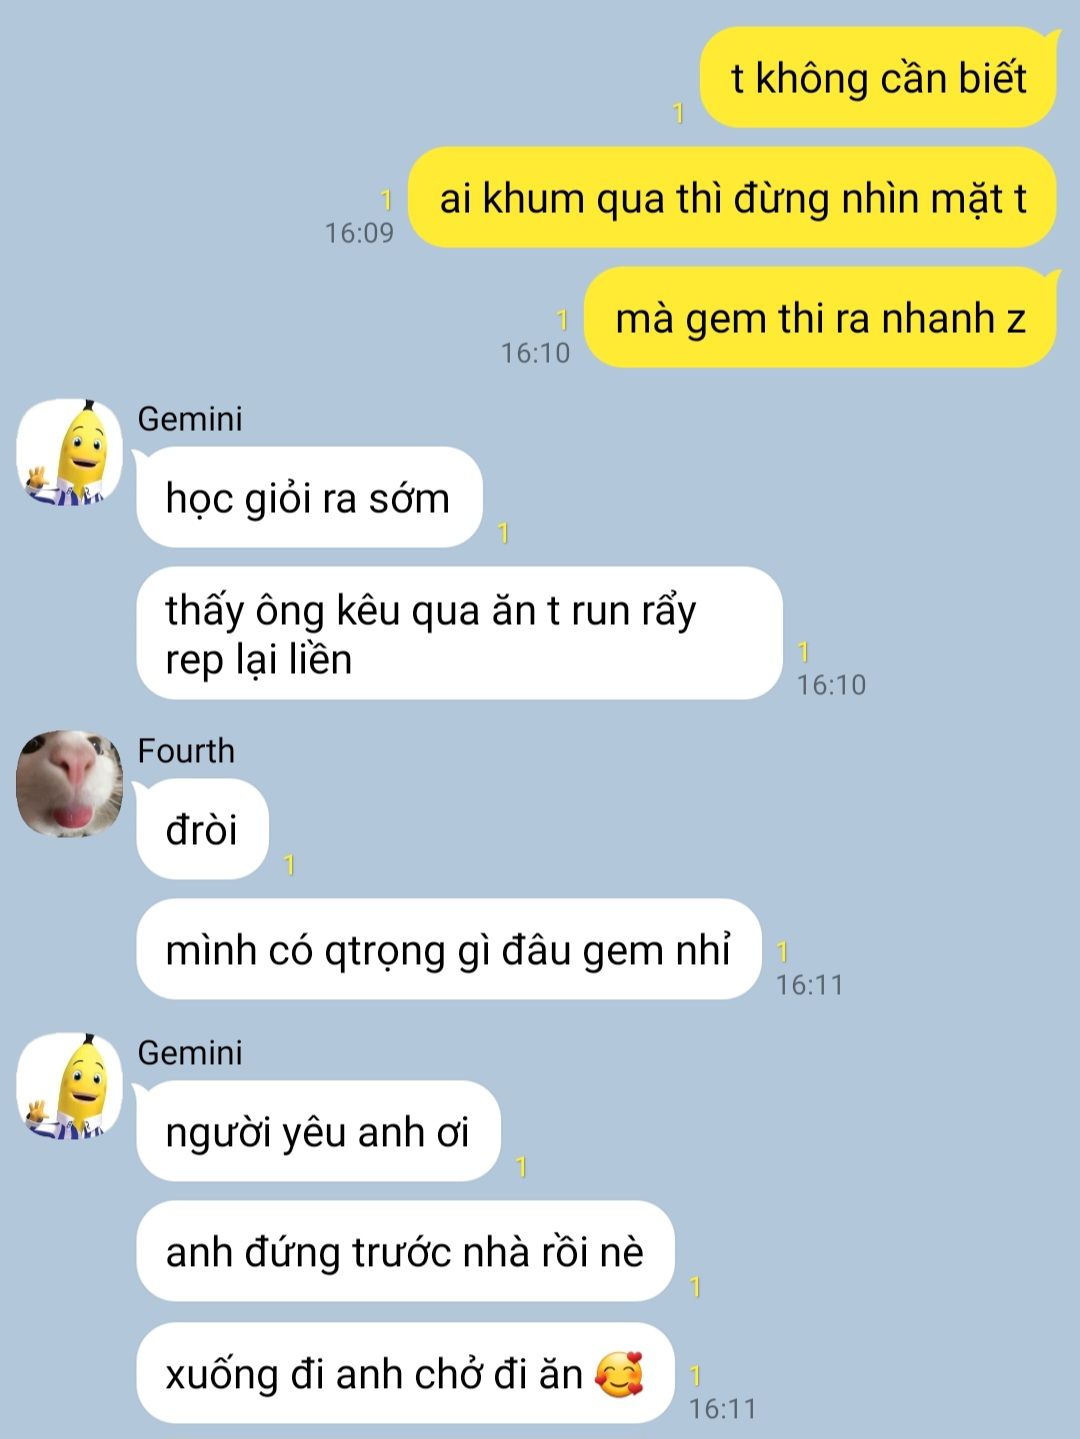
Task: Tap the 'người yêu anh ơi' message
Action: click(318, 1132)
